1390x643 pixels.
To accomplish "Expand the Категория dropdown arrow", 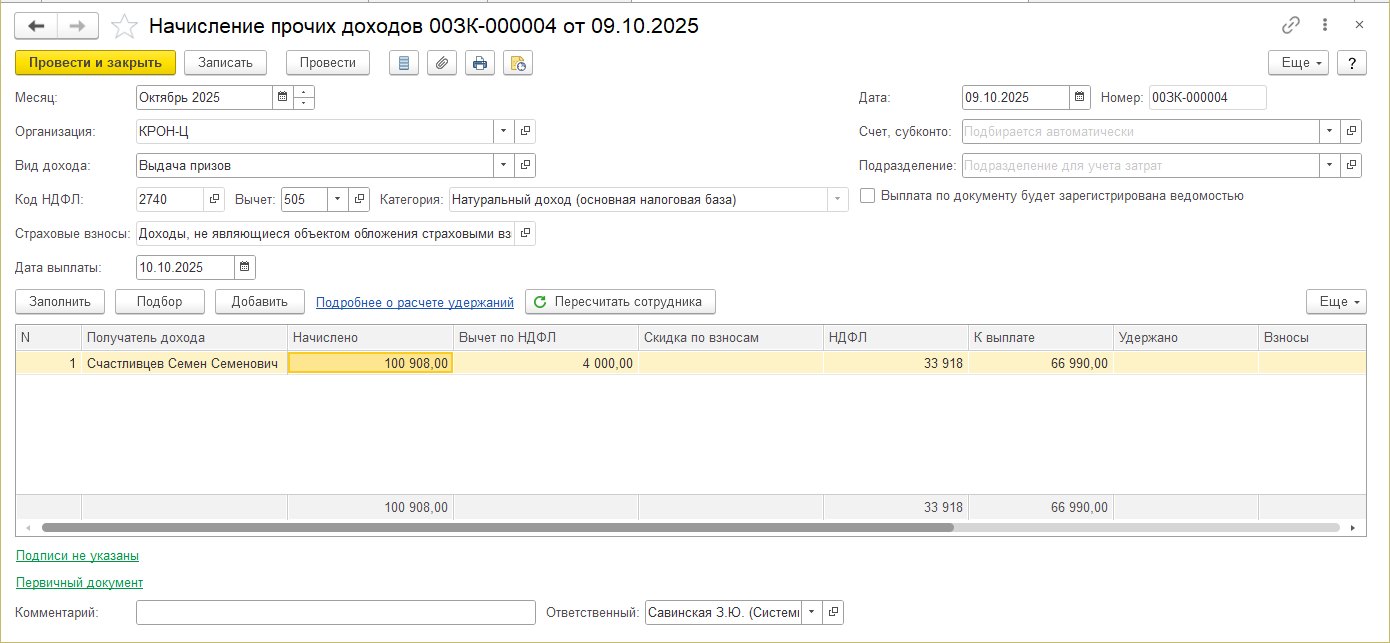I will (x=838, y=200).
